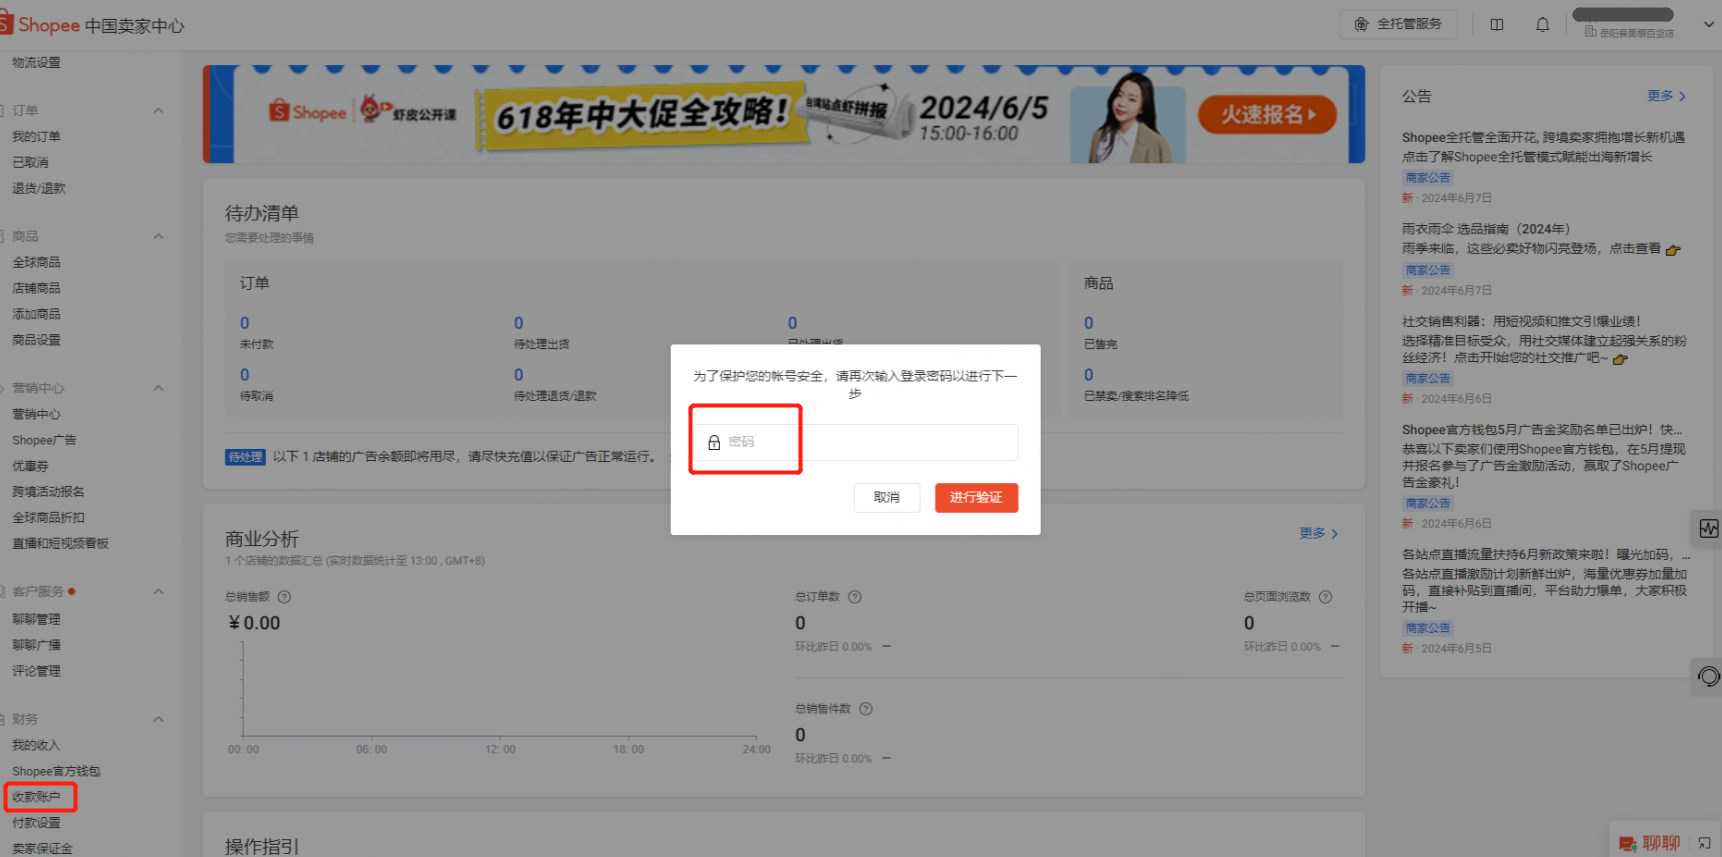Screen dimensions: 1722x857
Task: Open the notification bell icon
Action: [x=1543, y=25]
